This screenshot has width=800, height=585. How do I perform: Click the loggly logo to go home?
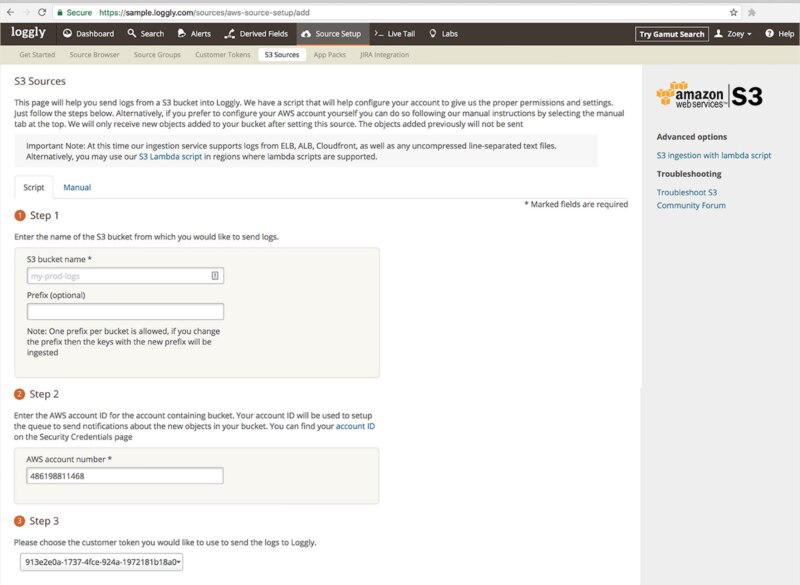(x=31, y=33)
